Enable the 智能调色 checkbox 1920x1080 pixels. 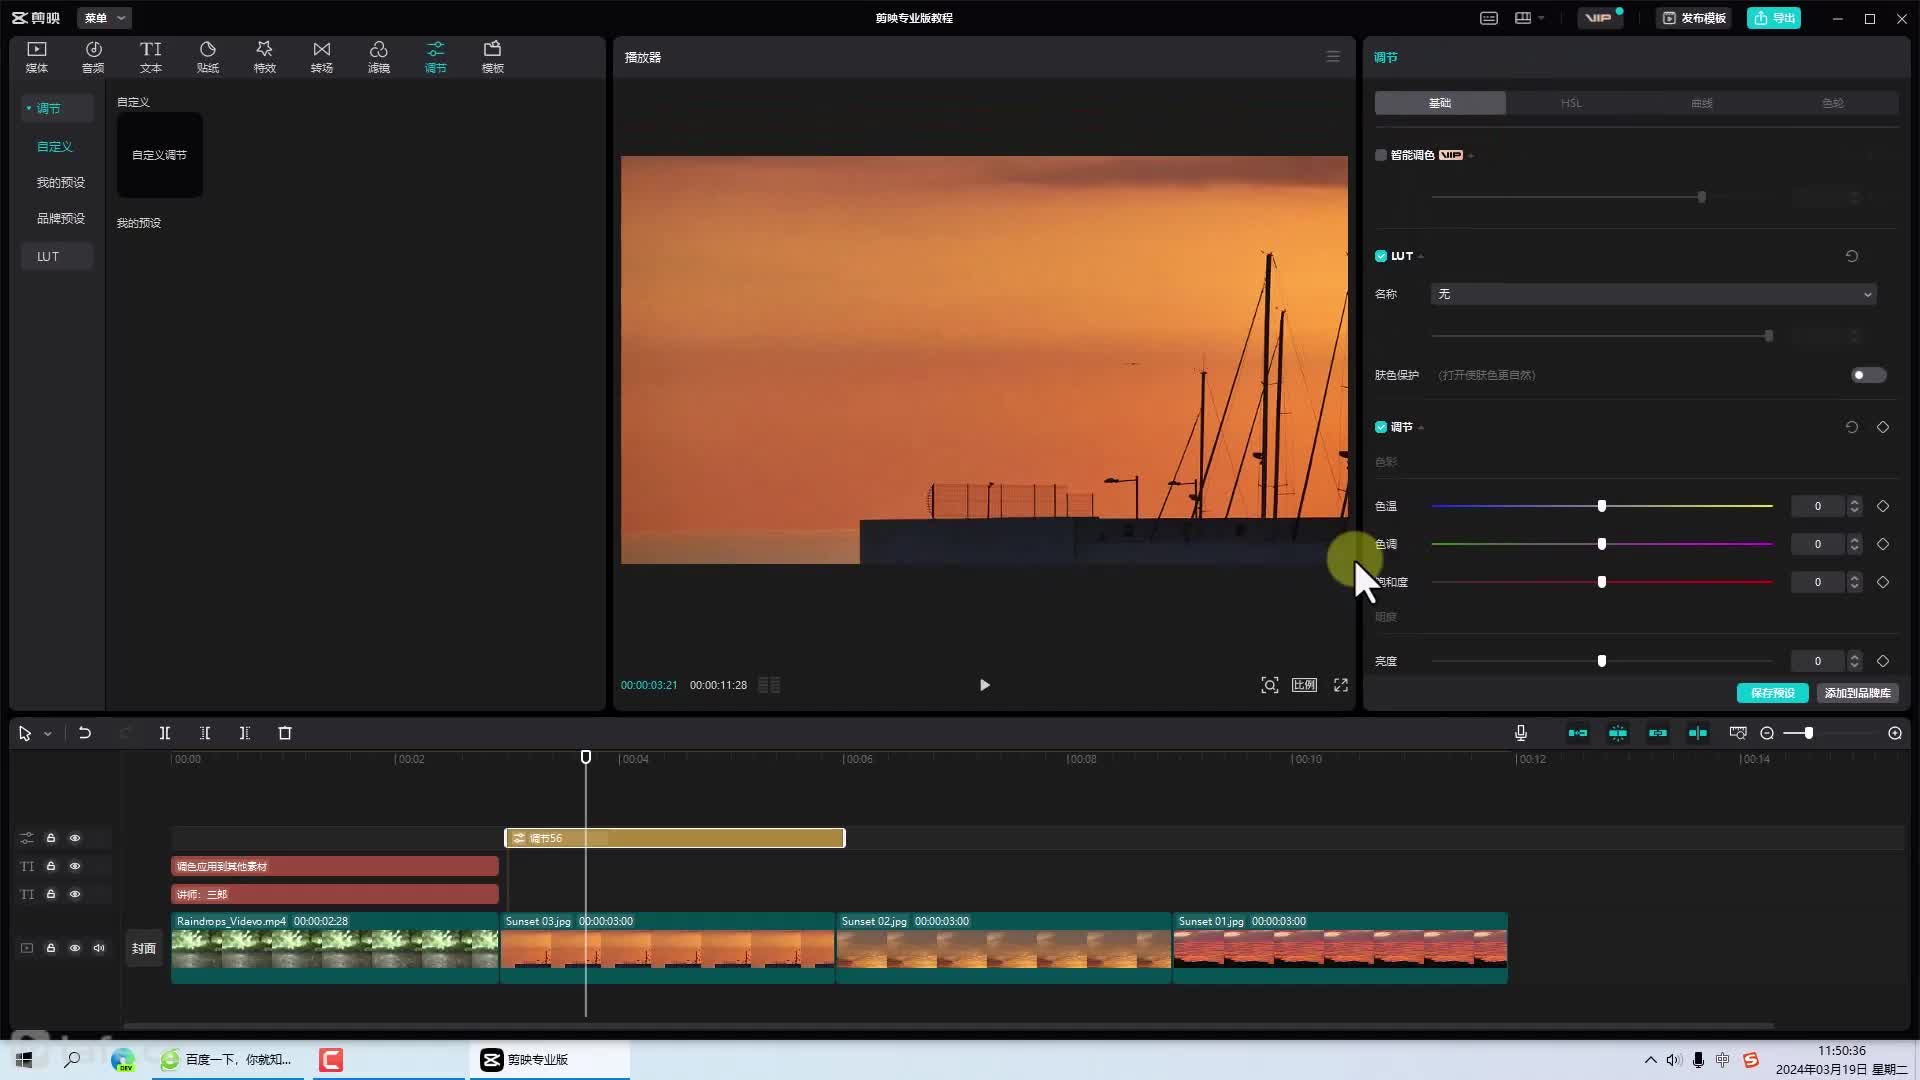coord(1381,155)
